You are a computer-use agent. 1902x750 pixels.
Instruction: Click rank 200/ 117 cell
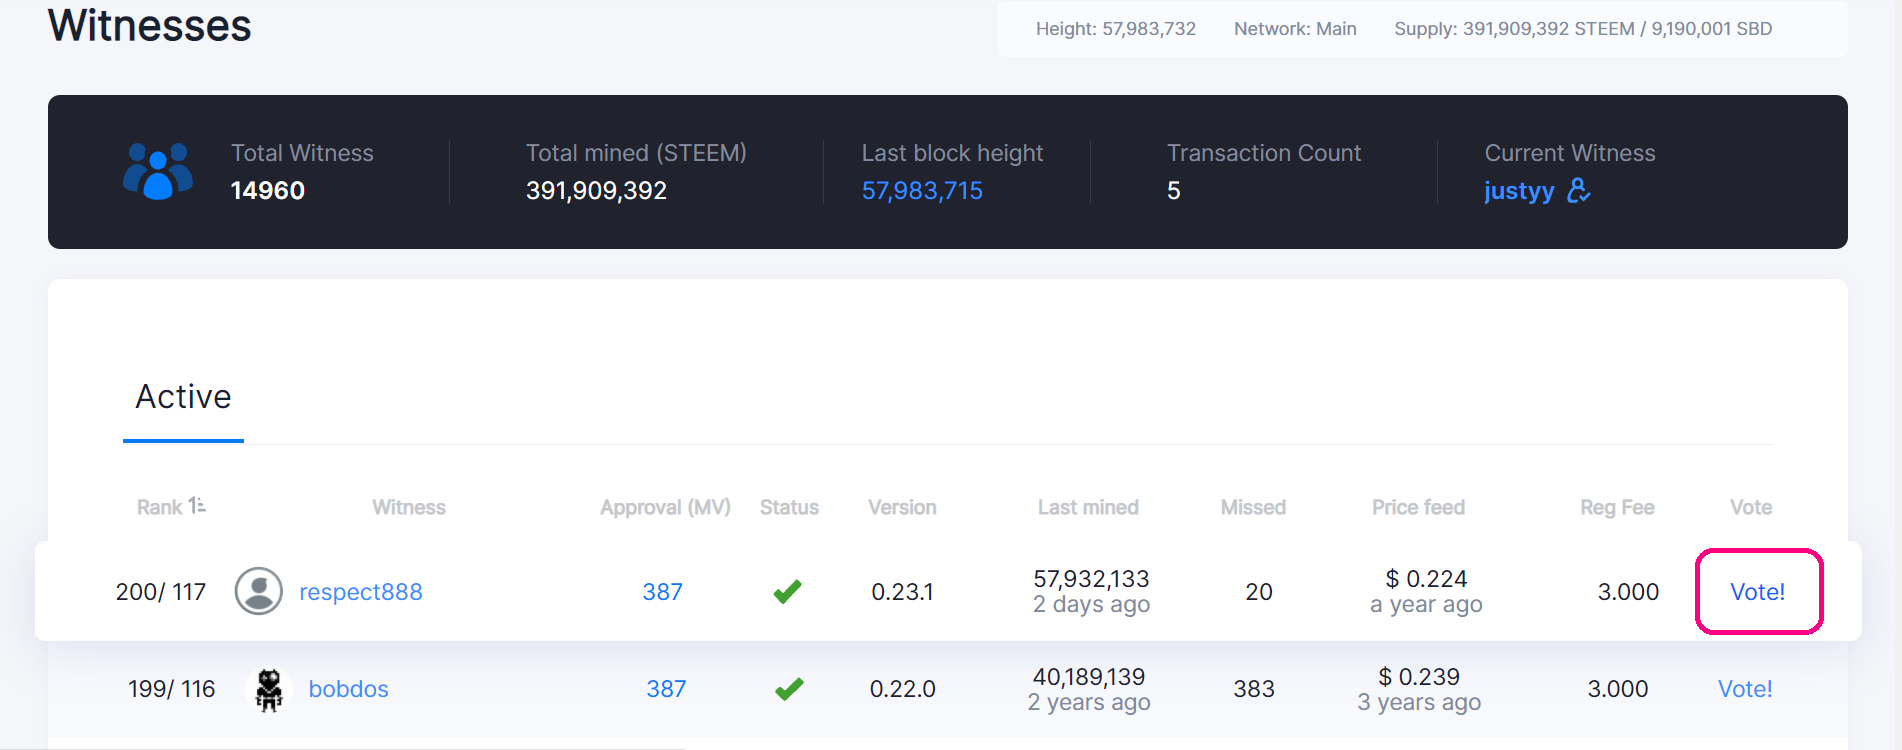coord(161,592)
